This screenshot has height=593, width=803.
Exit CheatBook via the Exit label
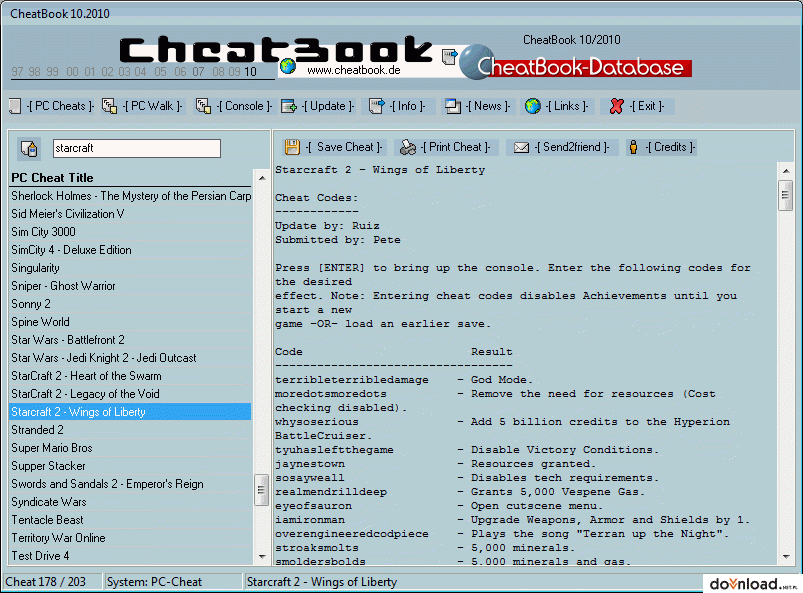[646, 106]
